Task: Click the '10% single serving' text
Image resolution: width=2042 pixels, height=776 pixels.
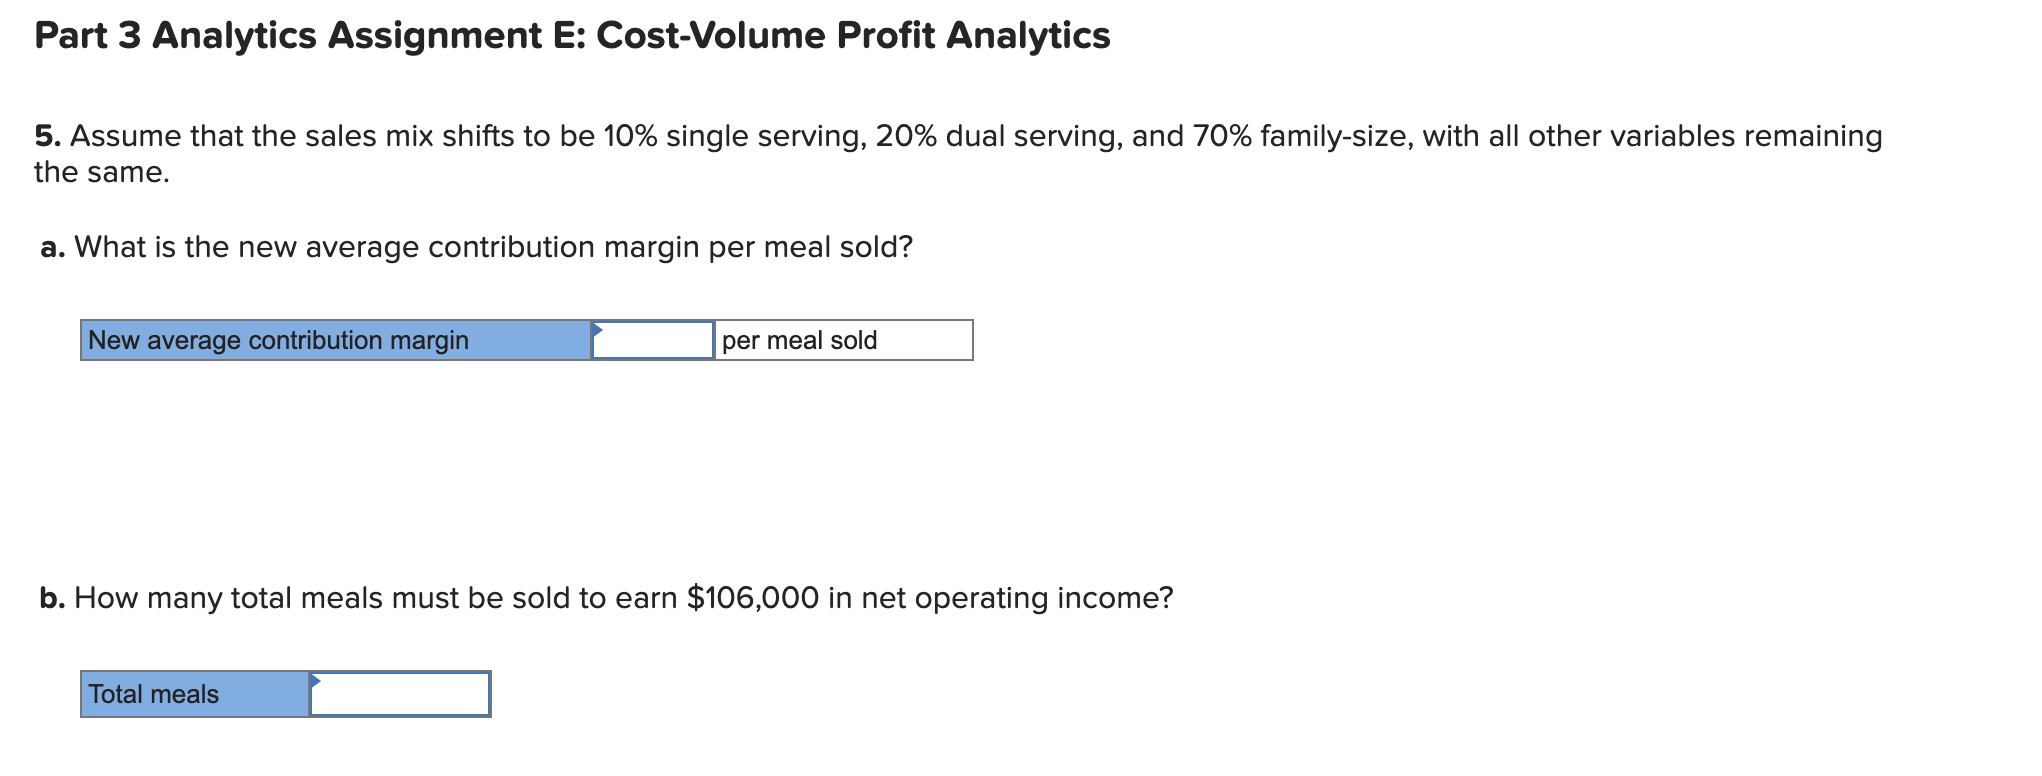Action: pos(735,136)
